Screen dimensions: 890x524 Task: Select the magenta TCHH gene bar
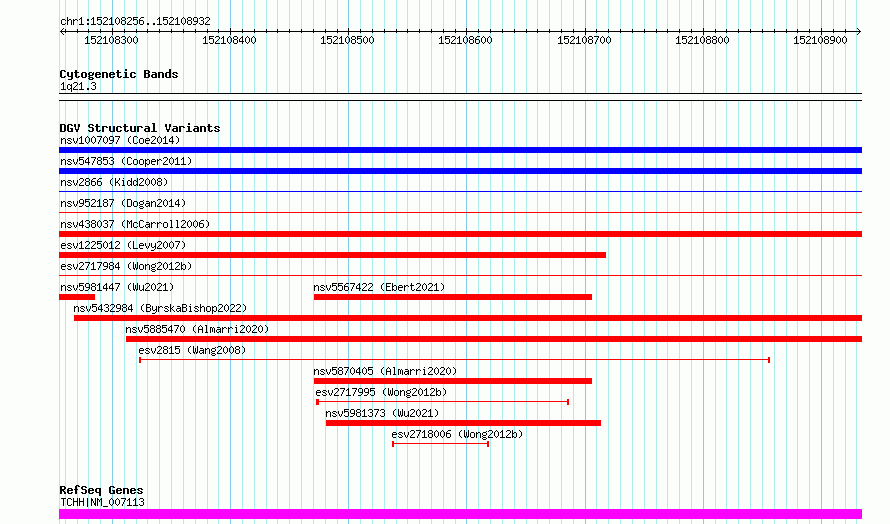[460, 514]
